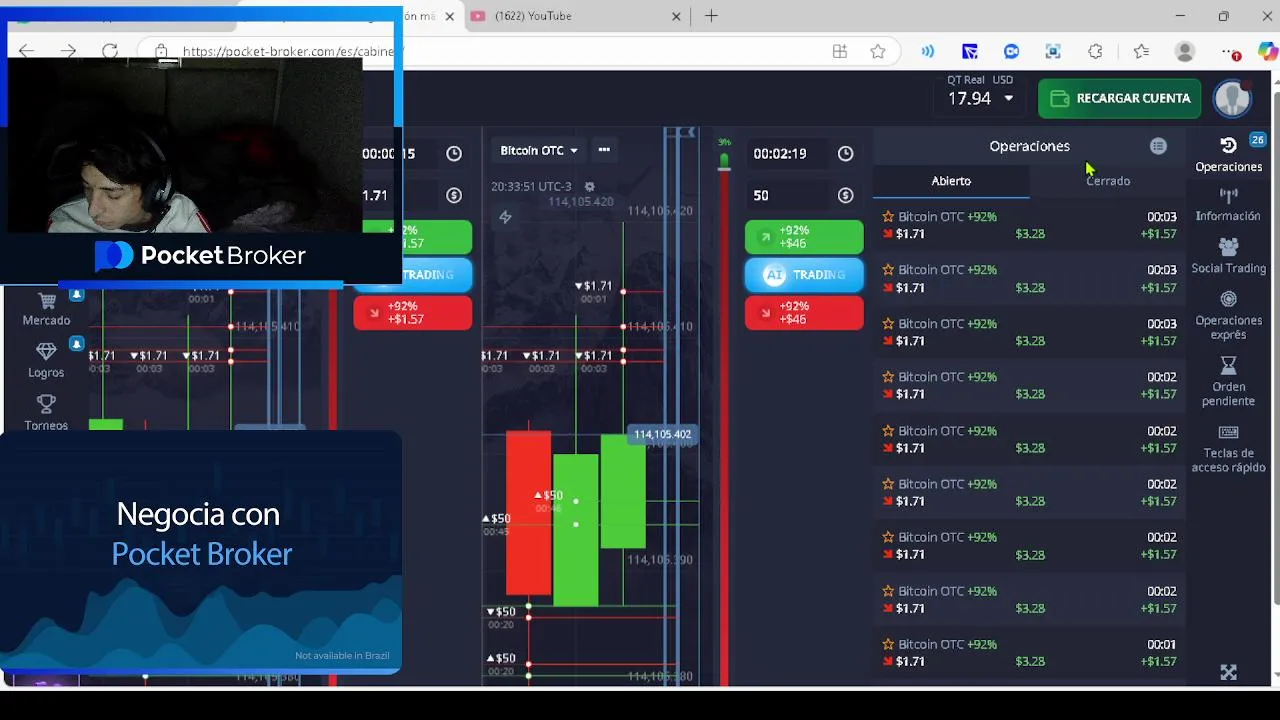Refresh the page with the browser reload button

(x=110, y=51)
